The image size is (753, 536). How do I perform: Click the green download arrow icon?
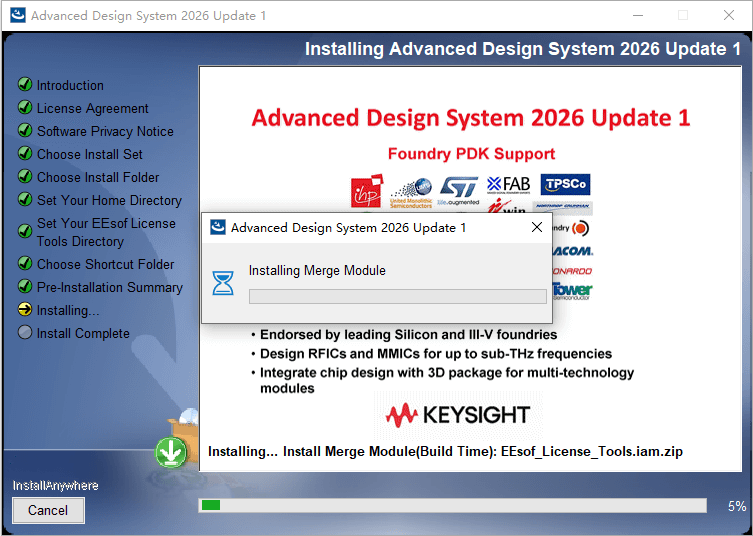[x=171, y=452]
